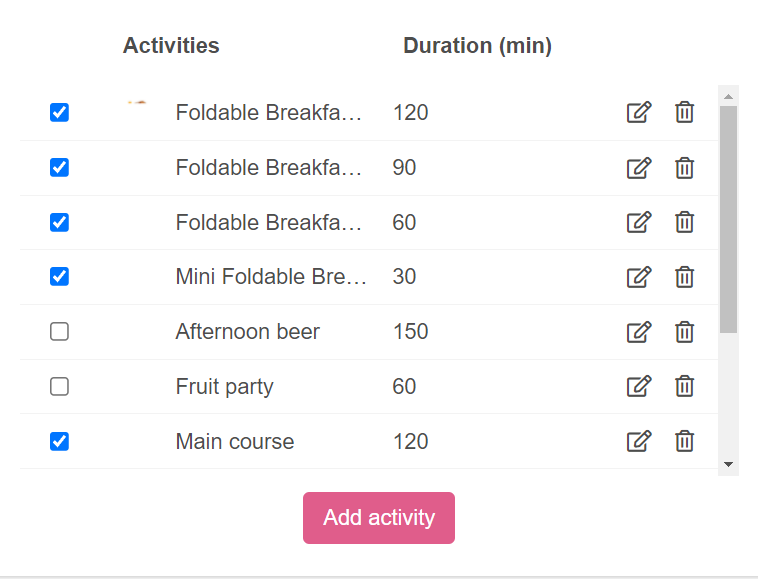Check the Afternoon beer checkbox
Screen dimensions: 758x579
[59, 332]
